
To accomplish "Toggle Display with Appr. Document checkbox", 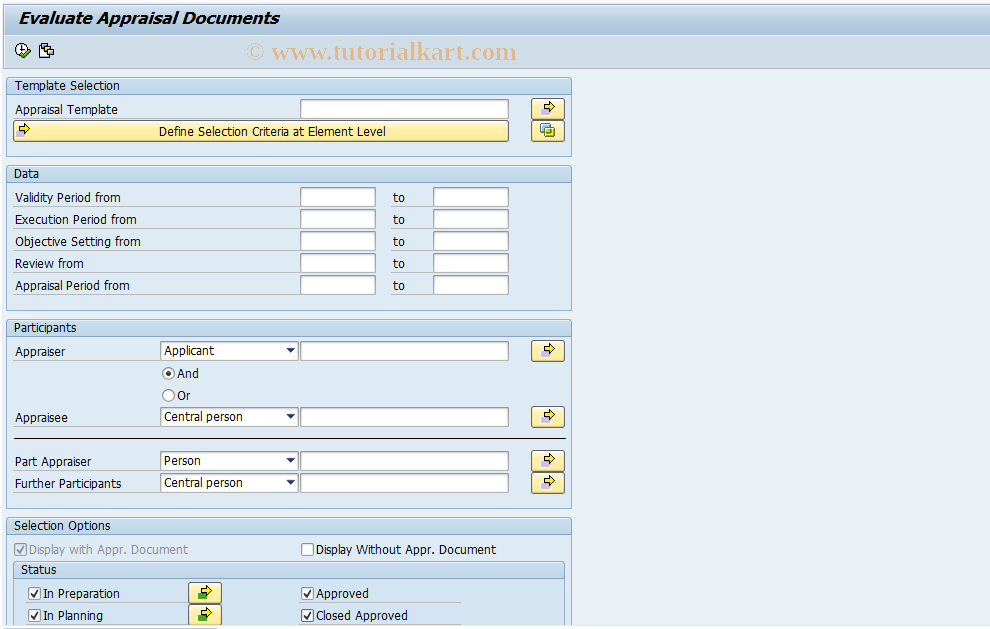I will tap(21, 549).
